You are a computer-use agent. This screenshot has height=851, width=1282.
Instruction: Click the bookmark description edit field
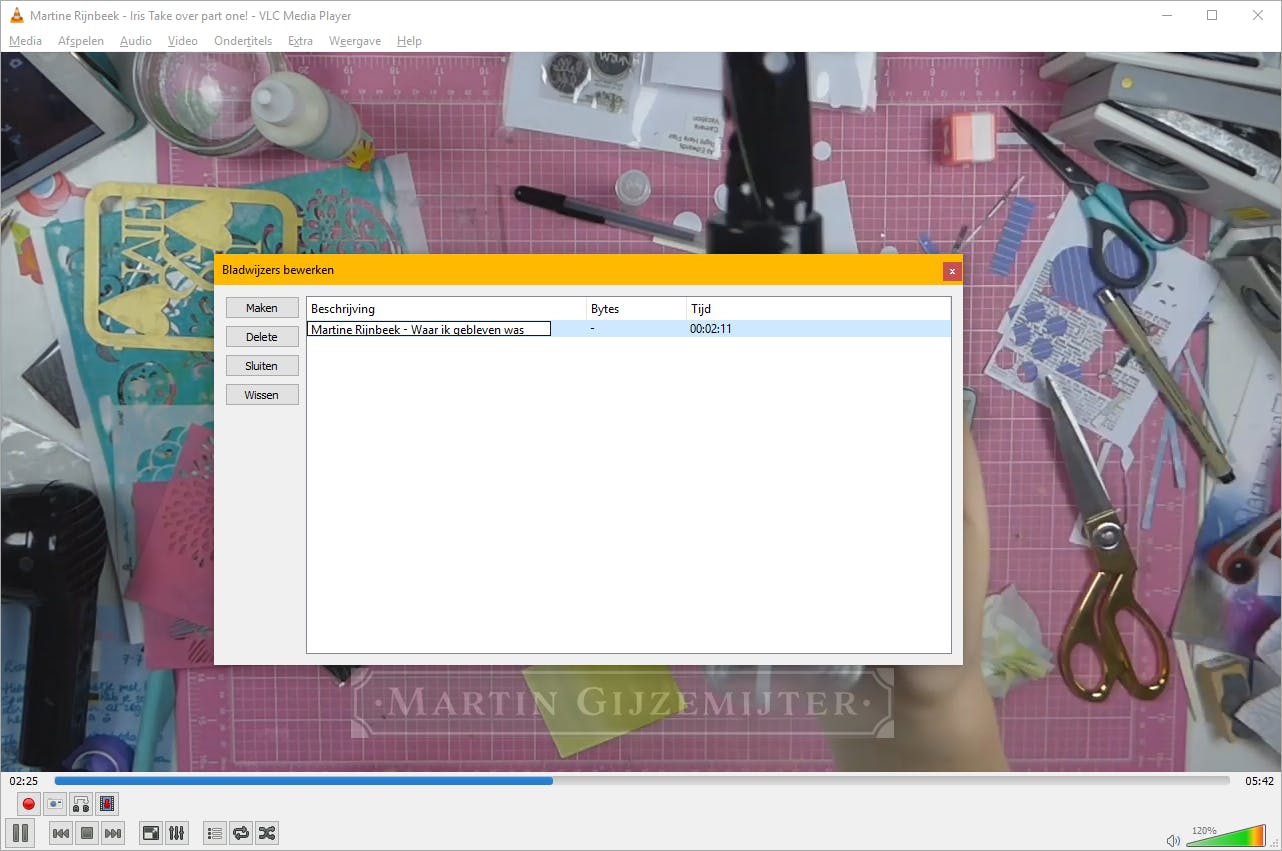coord(429,329)
